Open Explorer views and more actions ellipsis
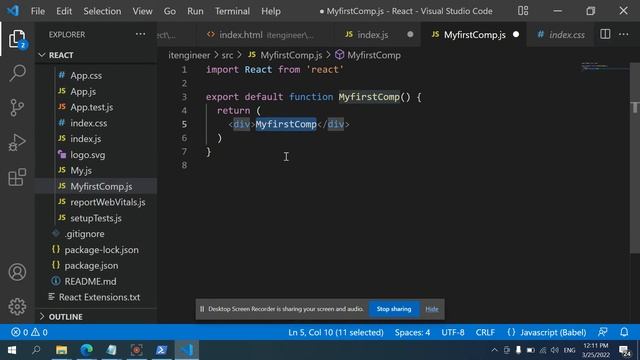 coord(140,34)
